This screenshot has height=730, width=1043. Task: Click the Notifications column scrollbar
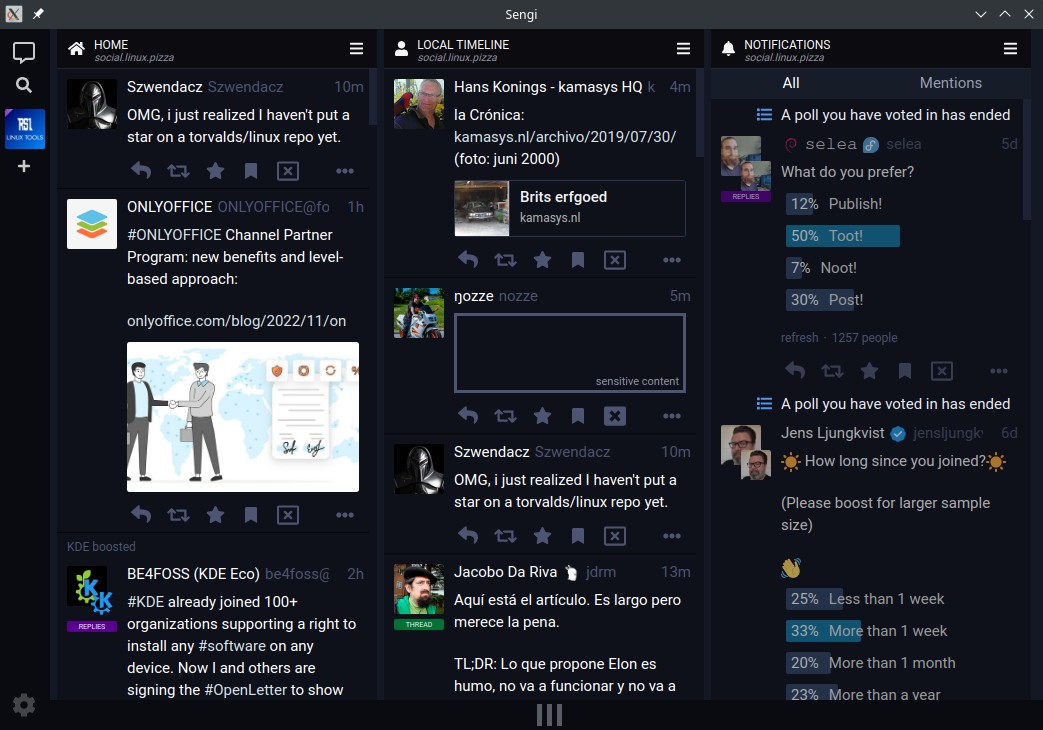point(1026,158)
